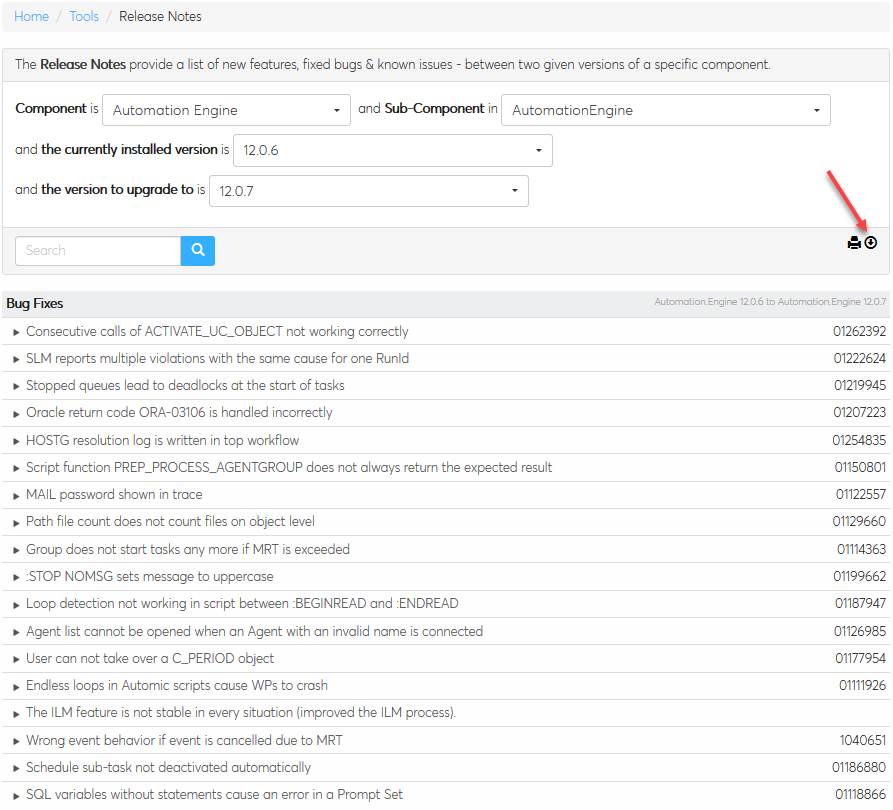
Task: Click ticket number 01262392
Action: coord(859,332)
